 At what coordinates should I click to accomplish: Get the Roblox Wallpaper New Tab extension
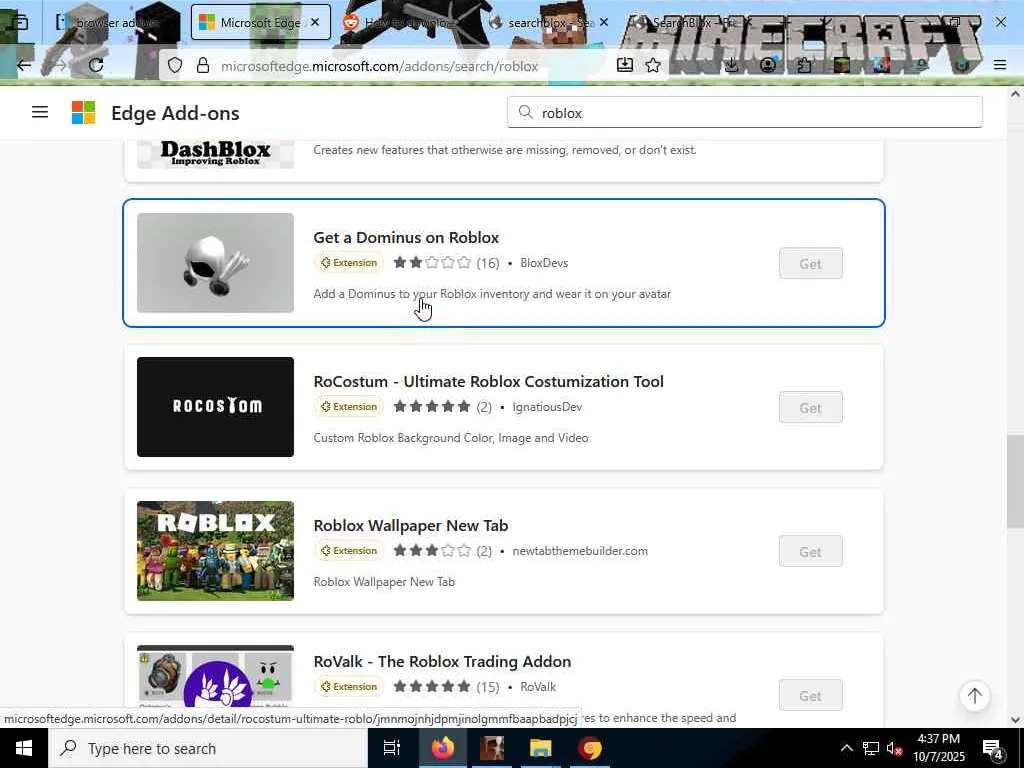click(810, 552)
